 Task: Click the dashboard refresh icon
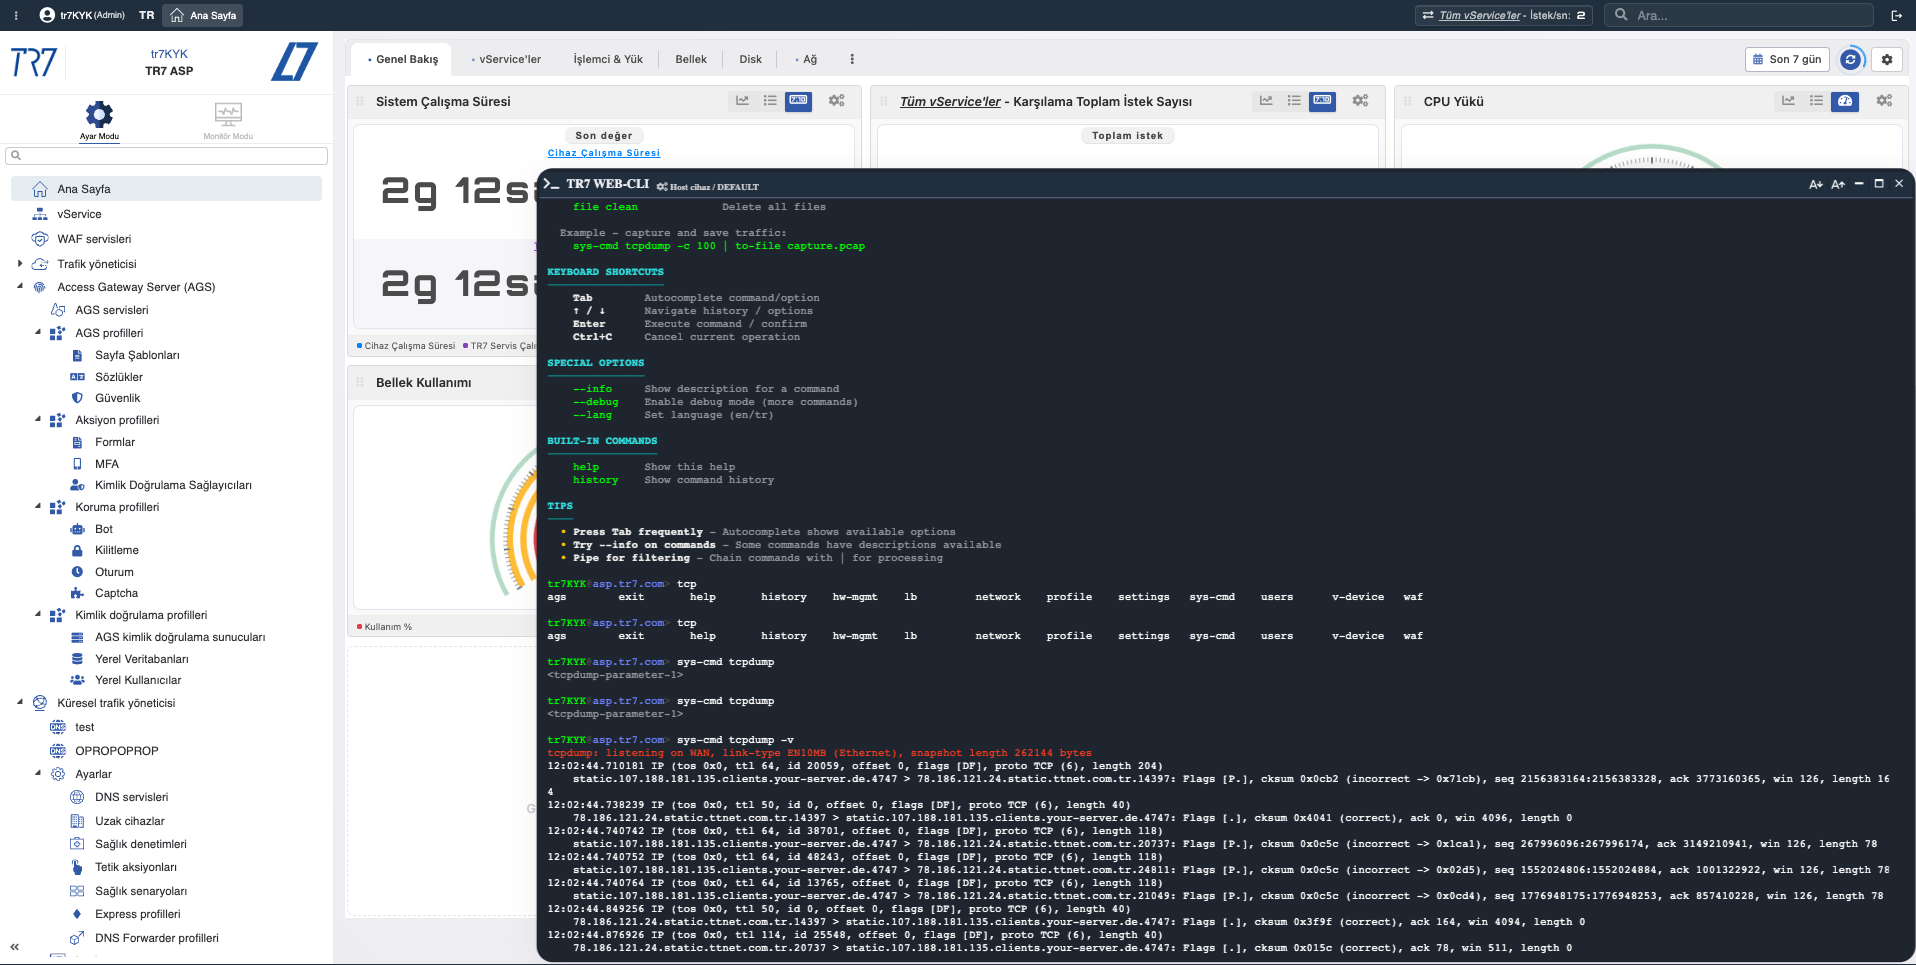(x=1851, y=59)
